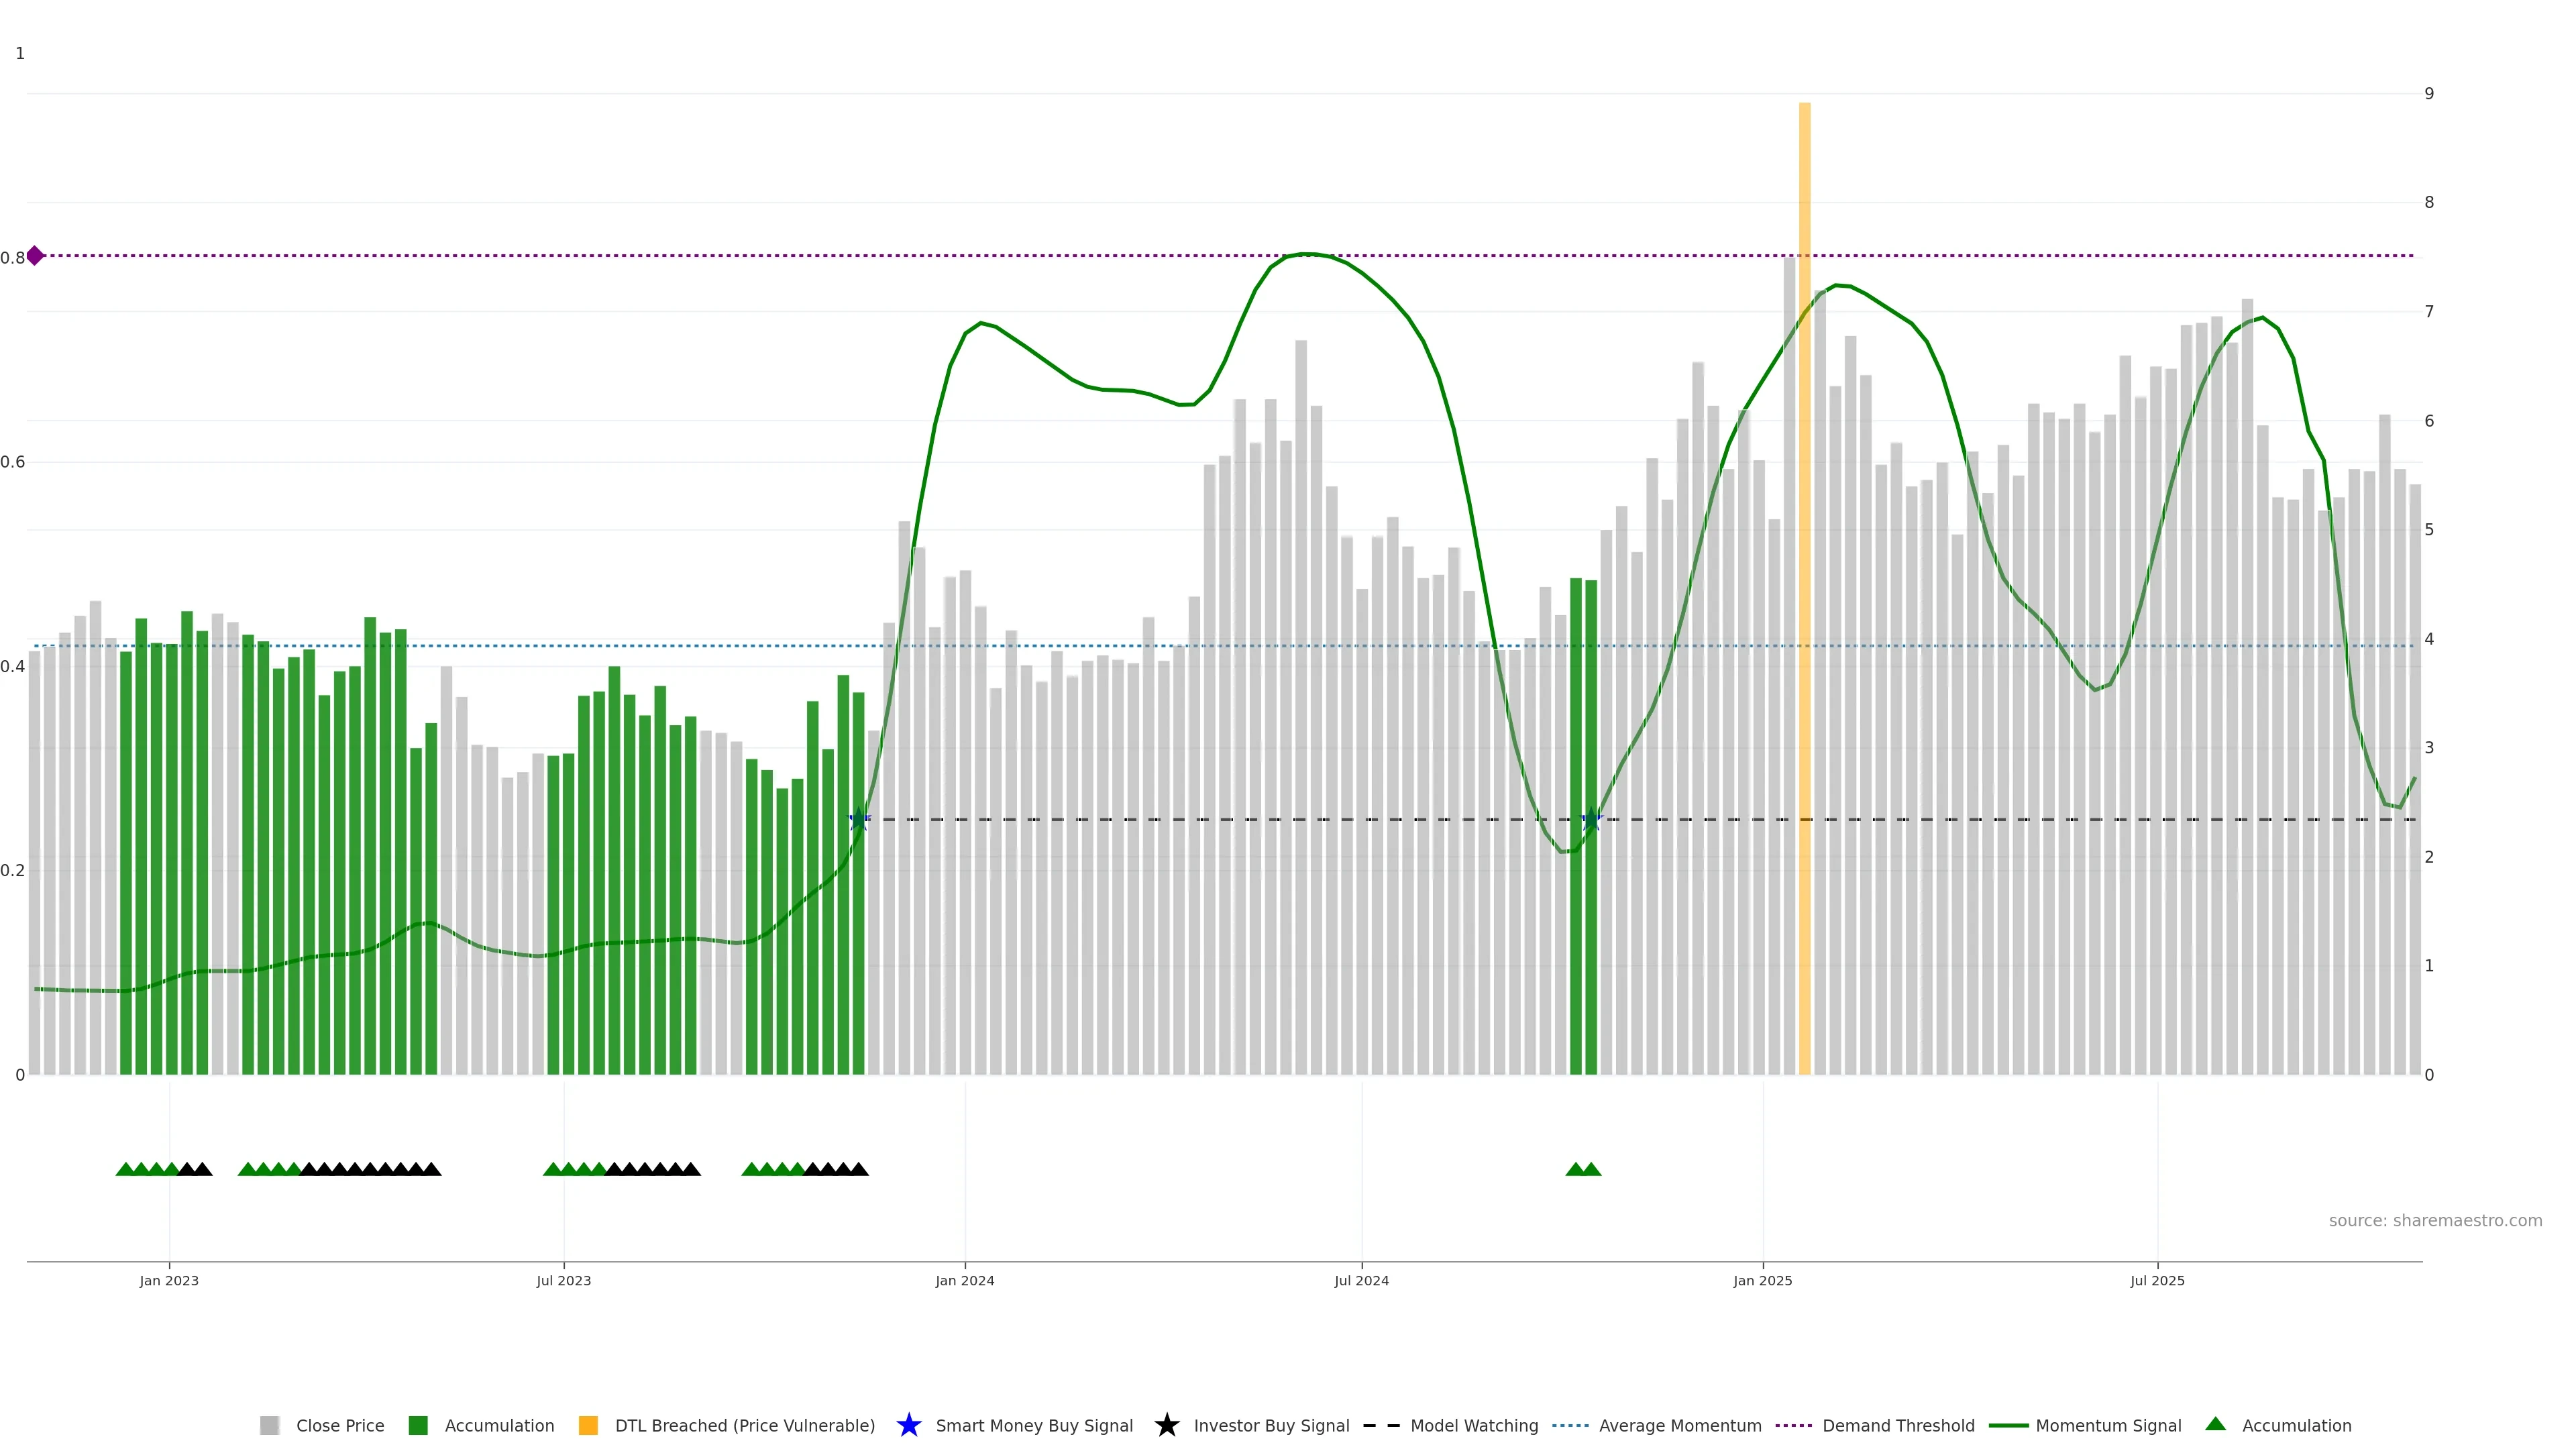Toggle the Model Watching legend entry

click(x=1473, y=1425)
